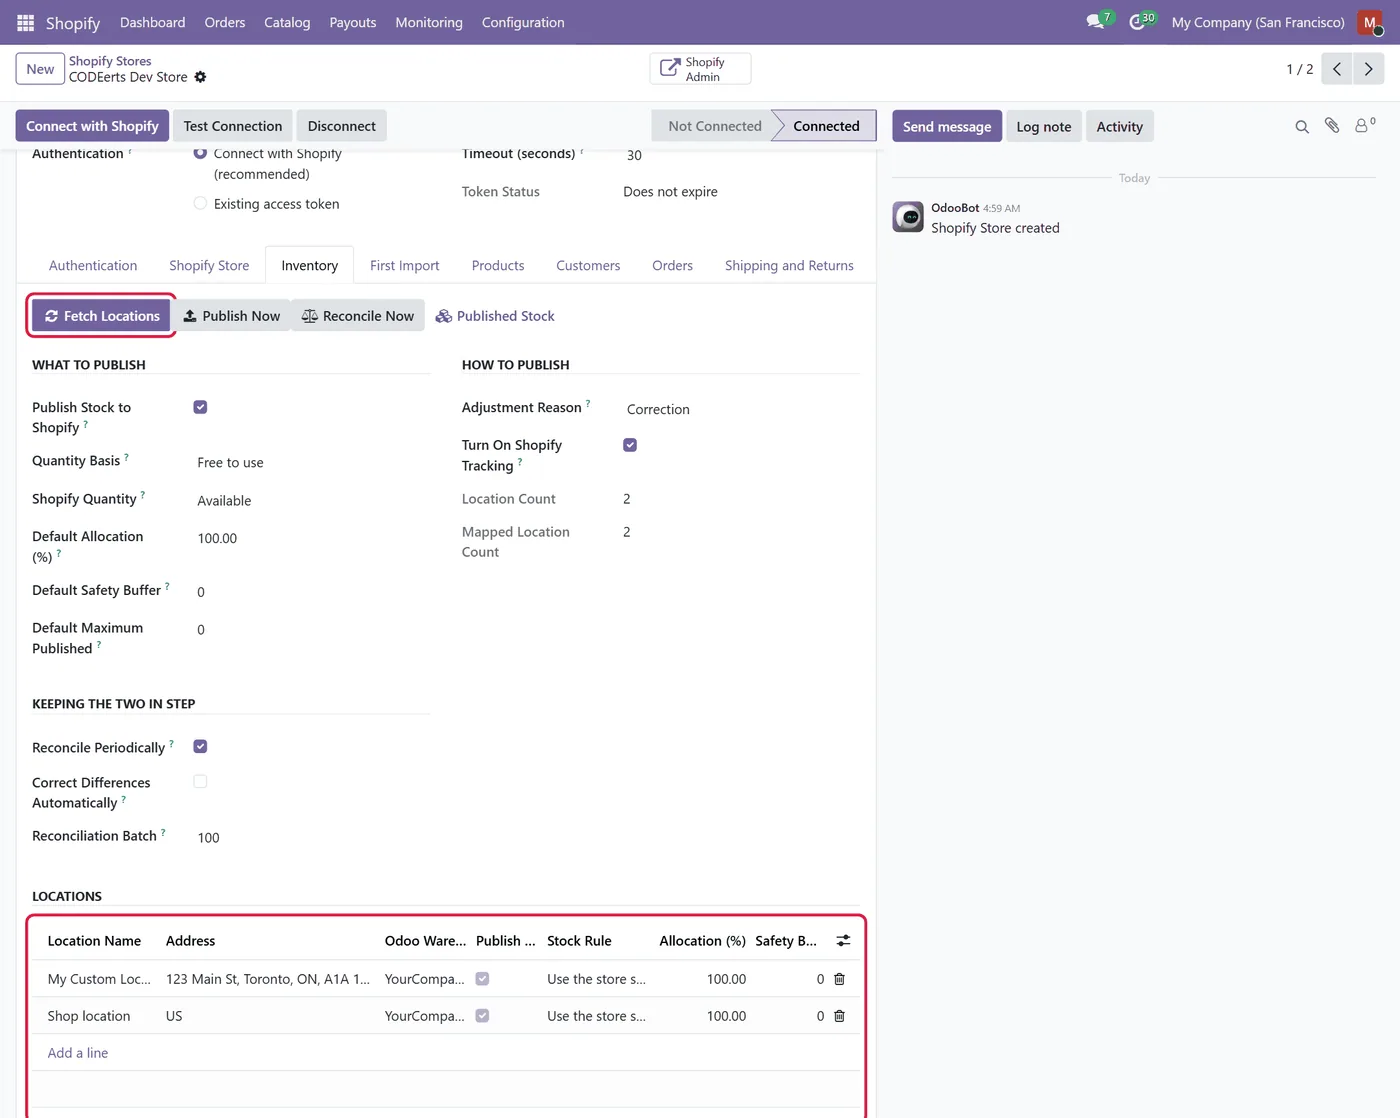The height and width of the screenshot is (1118, 1400).
Task: Click the Reconcile Now button
Action: pyautogui.click(x=358, y=316)
